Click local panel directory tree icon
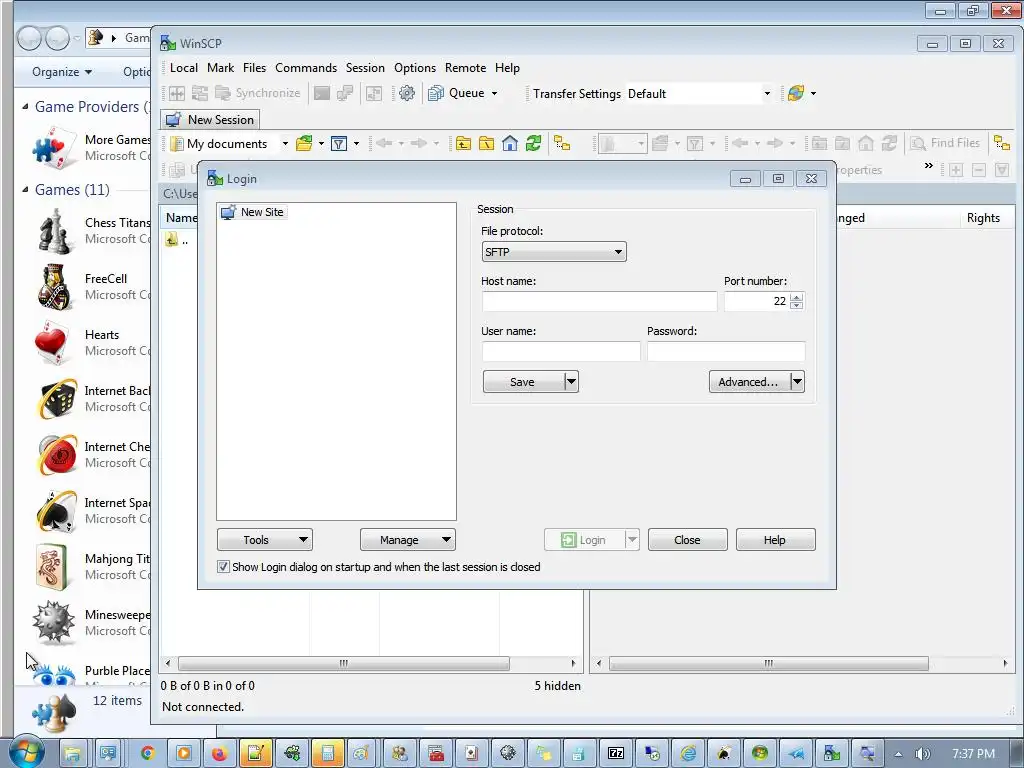This screenshot has width=1024, height=768. tap(562, 143)
